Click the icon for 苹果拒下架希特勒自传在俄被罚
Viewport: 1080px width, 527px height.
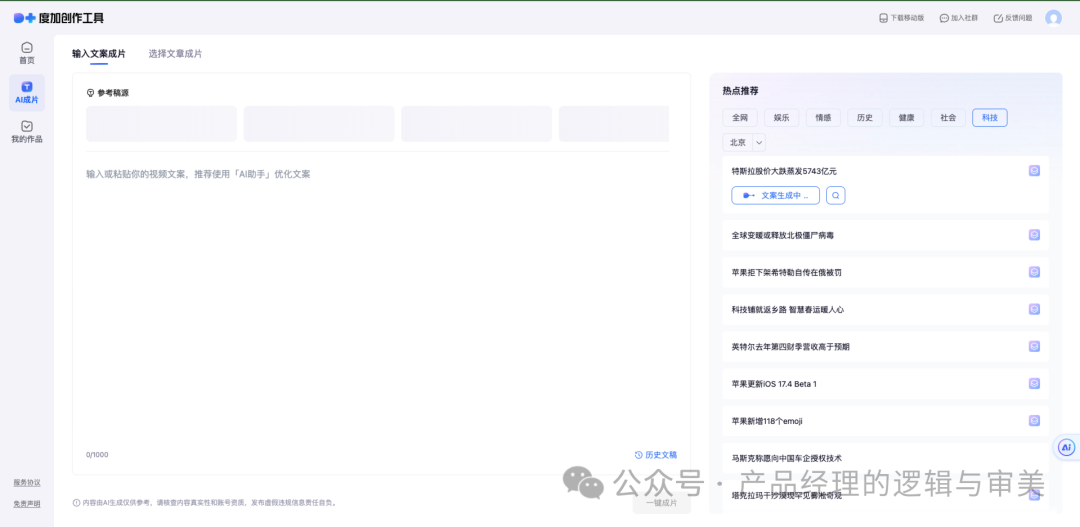click(x=1034, y=272)
